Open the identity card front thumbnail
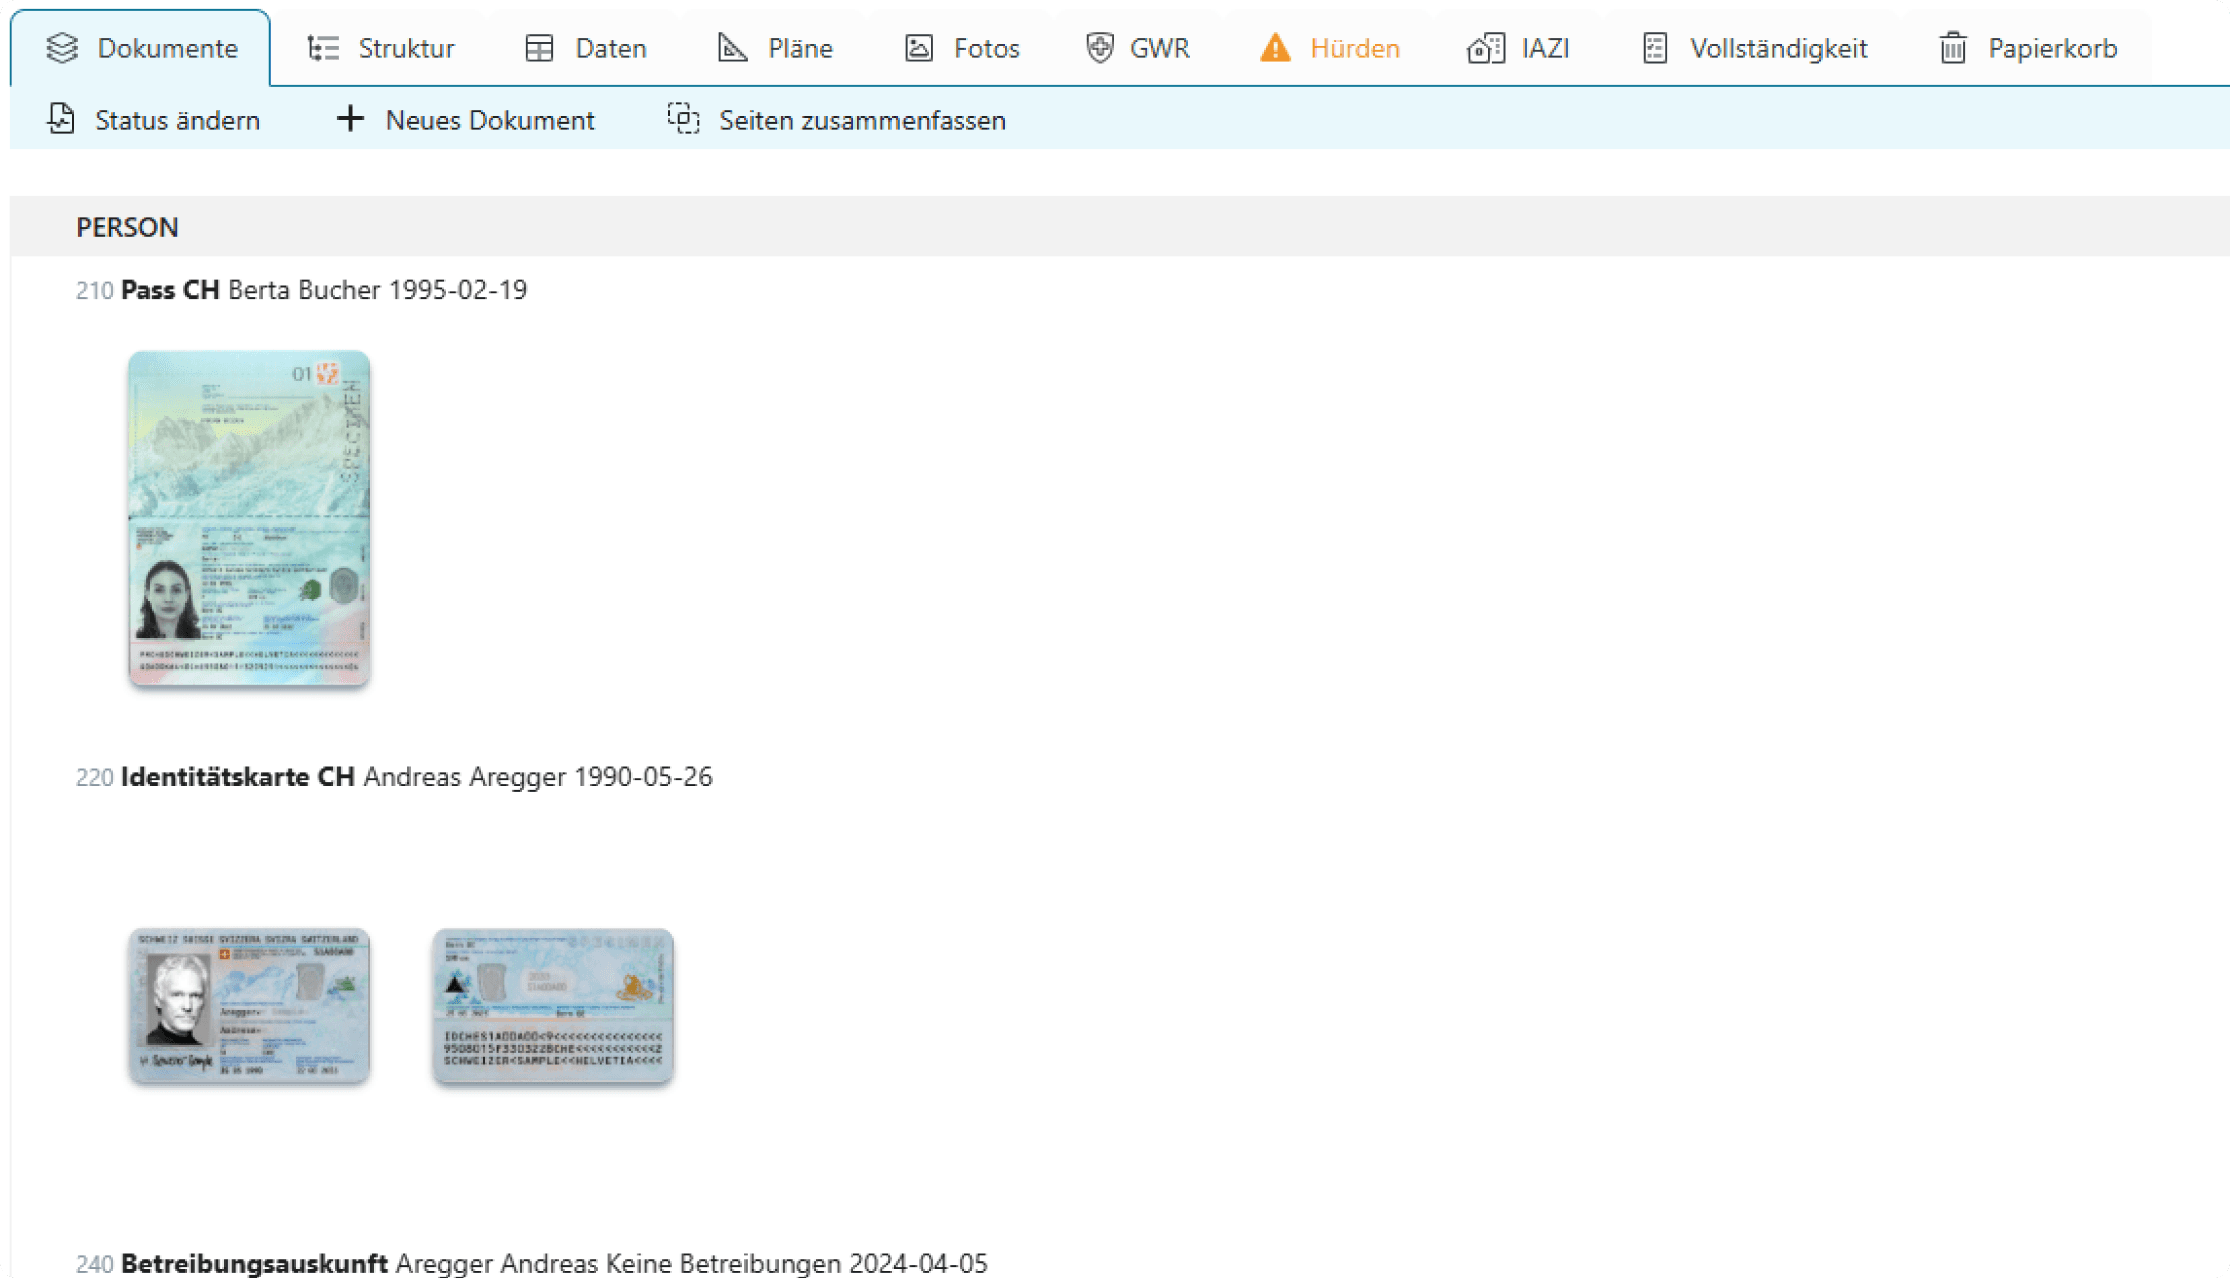 249,1005
